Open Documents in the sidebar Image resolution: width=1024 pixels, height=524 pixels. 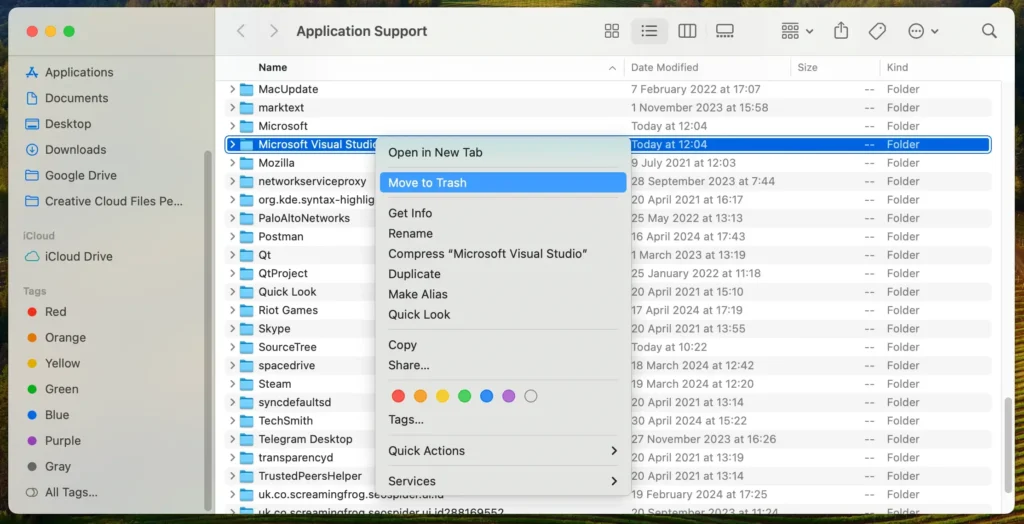click(67, 98)
